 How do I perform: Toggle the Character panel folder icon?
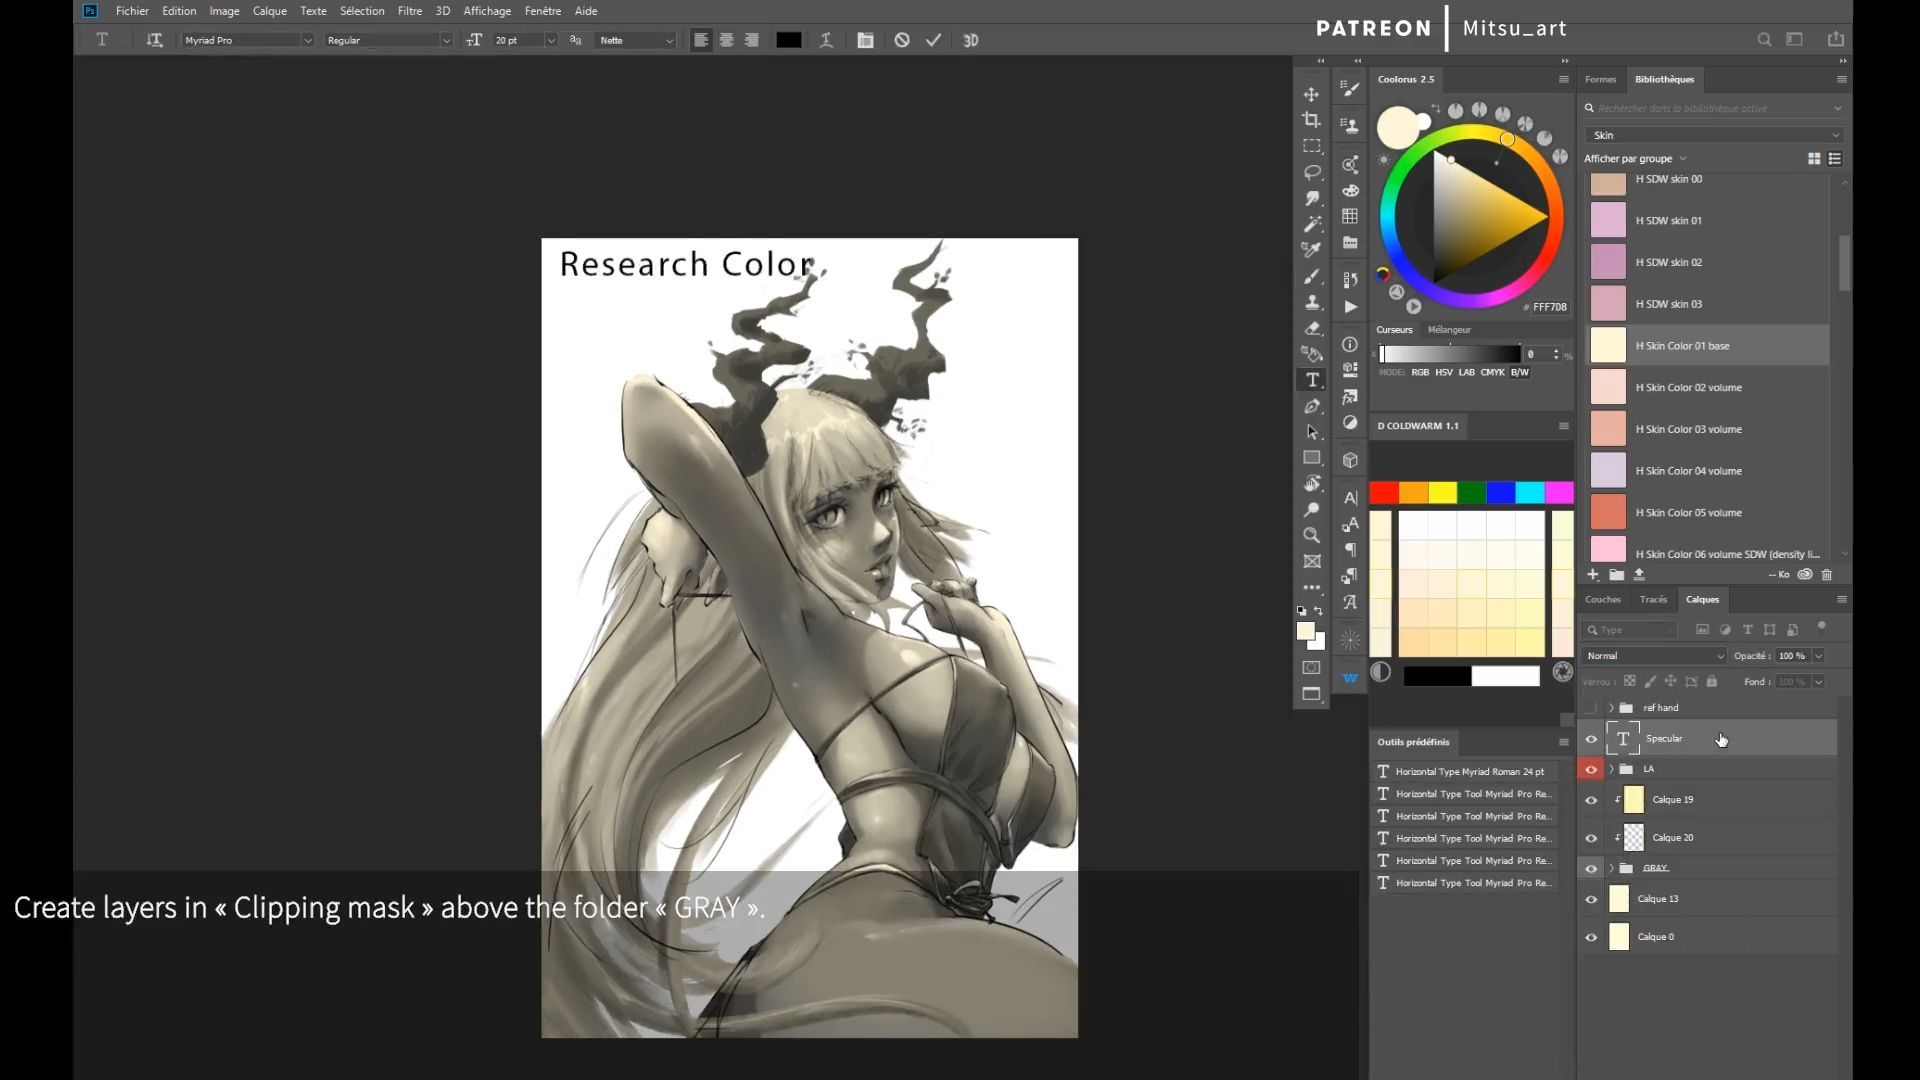pyautogui.click(x=865, y=40)
